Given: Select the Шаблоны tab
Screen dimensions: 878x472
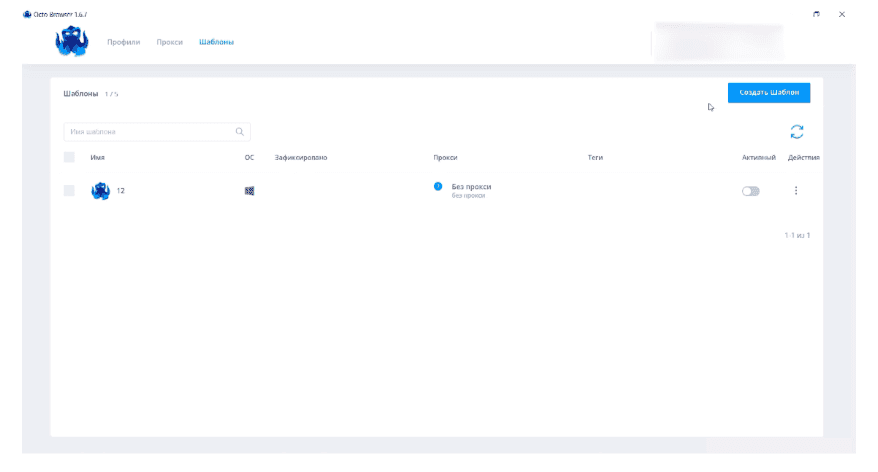Looking at the screenshot, I should [x=216, y=42].
